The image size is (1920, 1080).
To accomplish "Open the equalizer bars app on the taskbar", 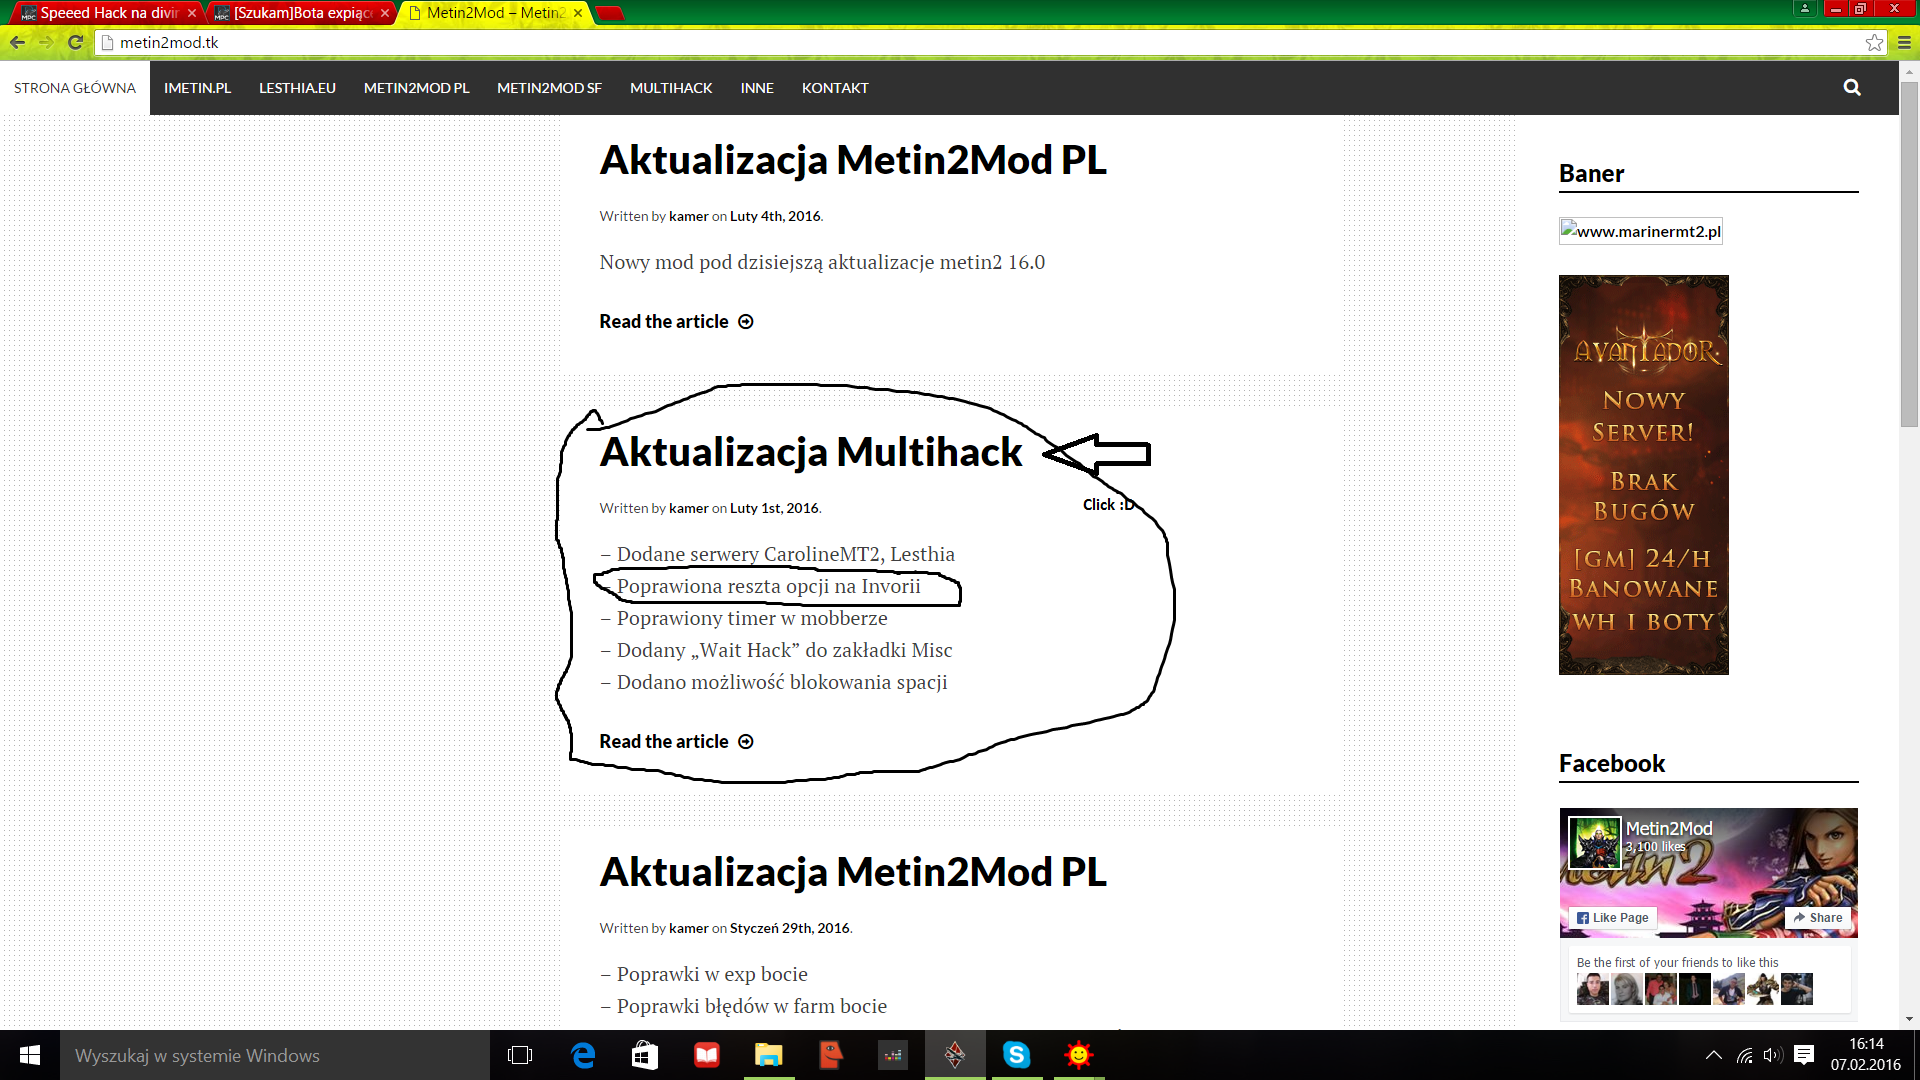I will coord(893,1055).
